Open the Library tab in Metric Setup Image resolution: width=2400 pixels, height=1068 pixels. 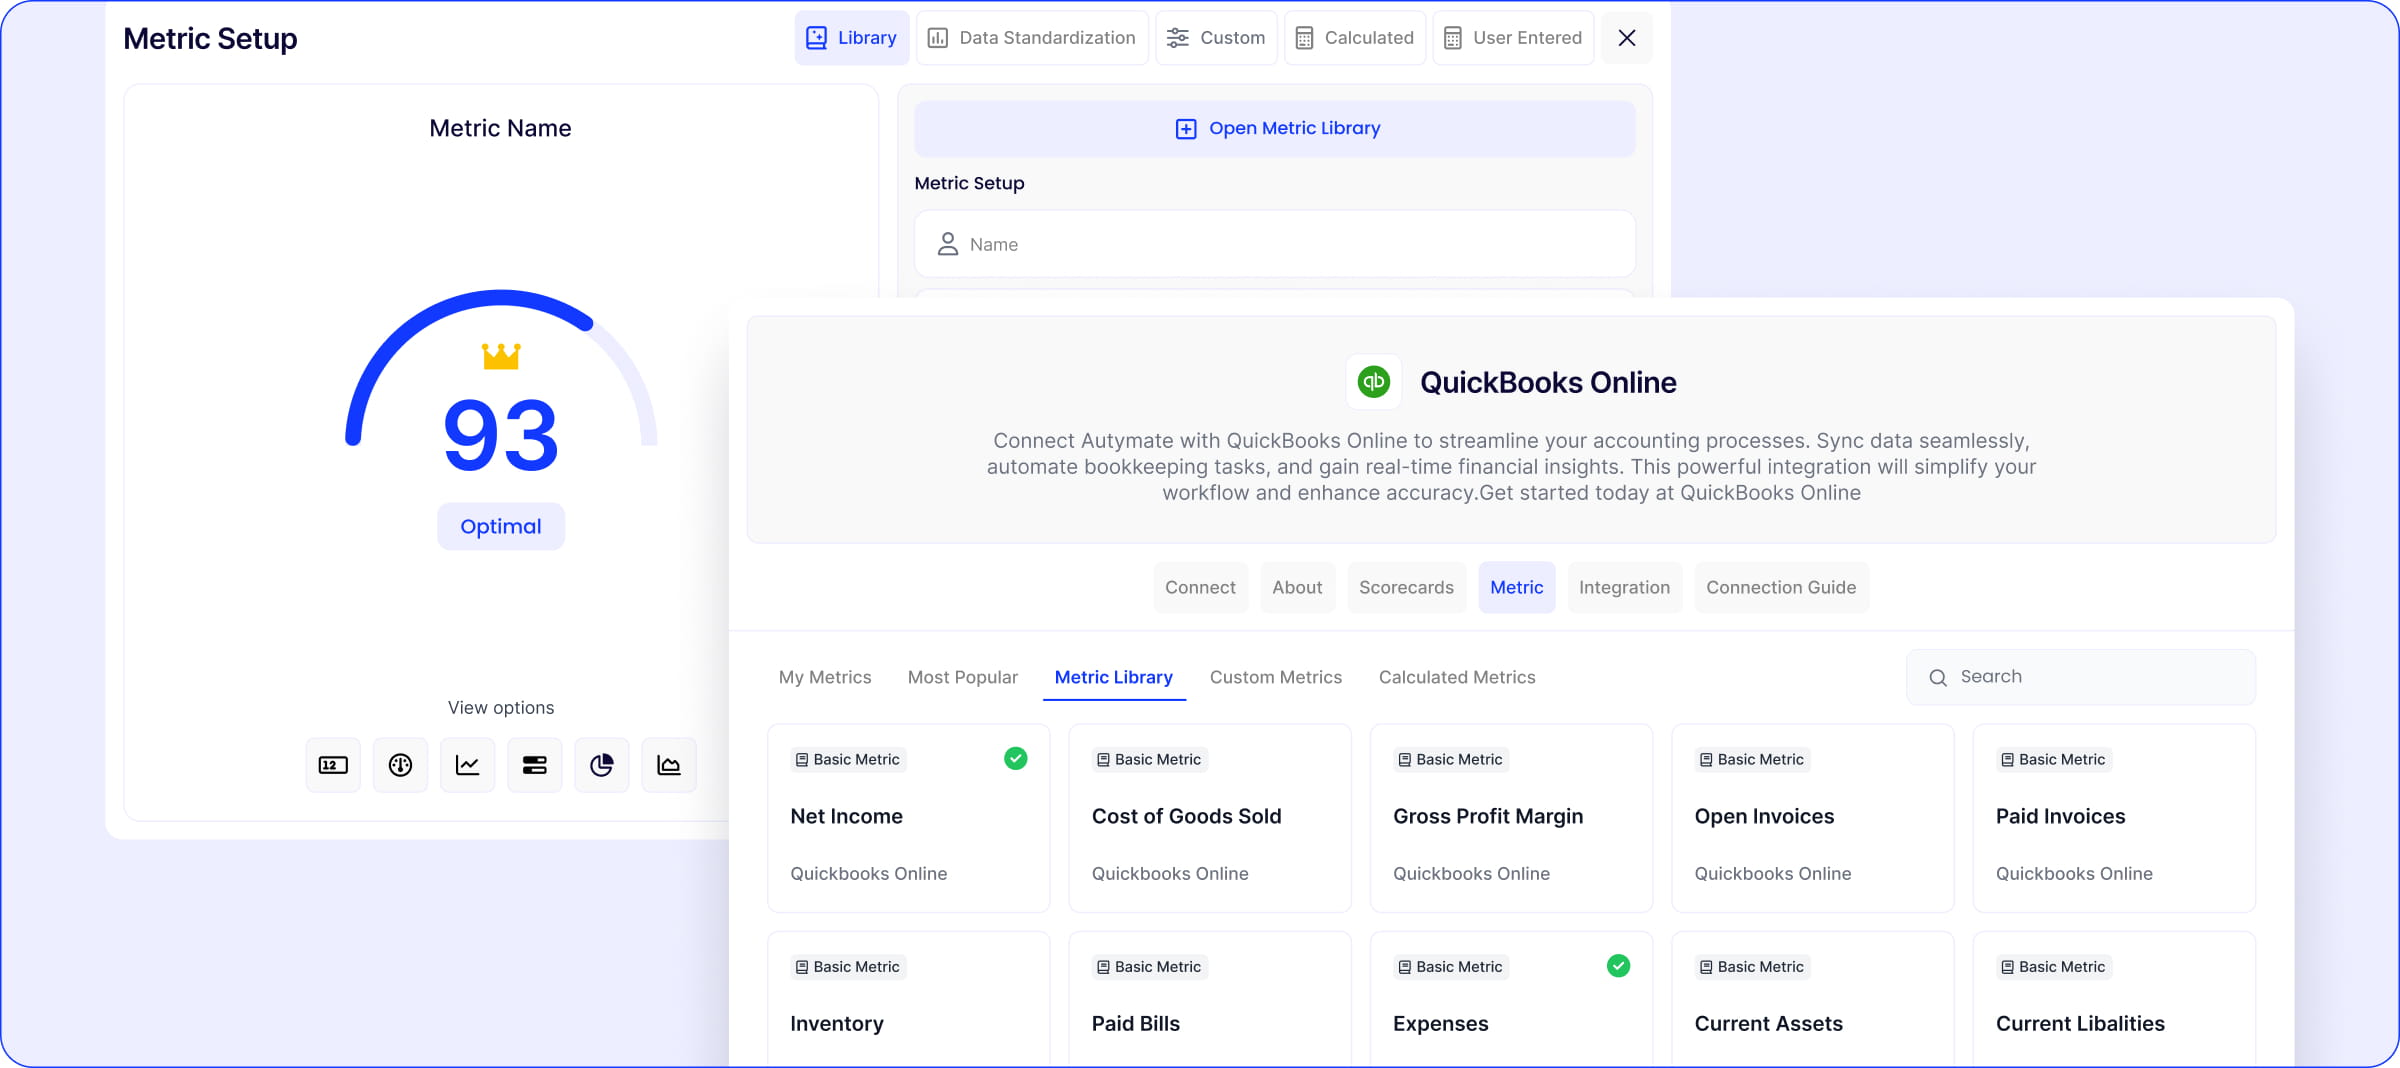point(852,38)
